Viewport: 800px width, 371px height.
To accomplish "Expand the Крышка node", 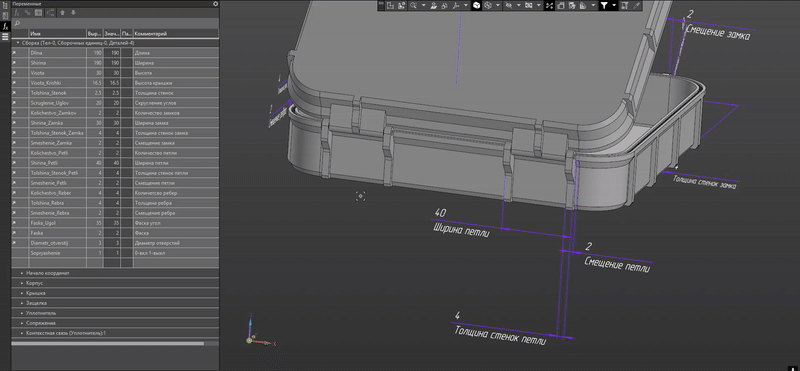I will (22, 293).
